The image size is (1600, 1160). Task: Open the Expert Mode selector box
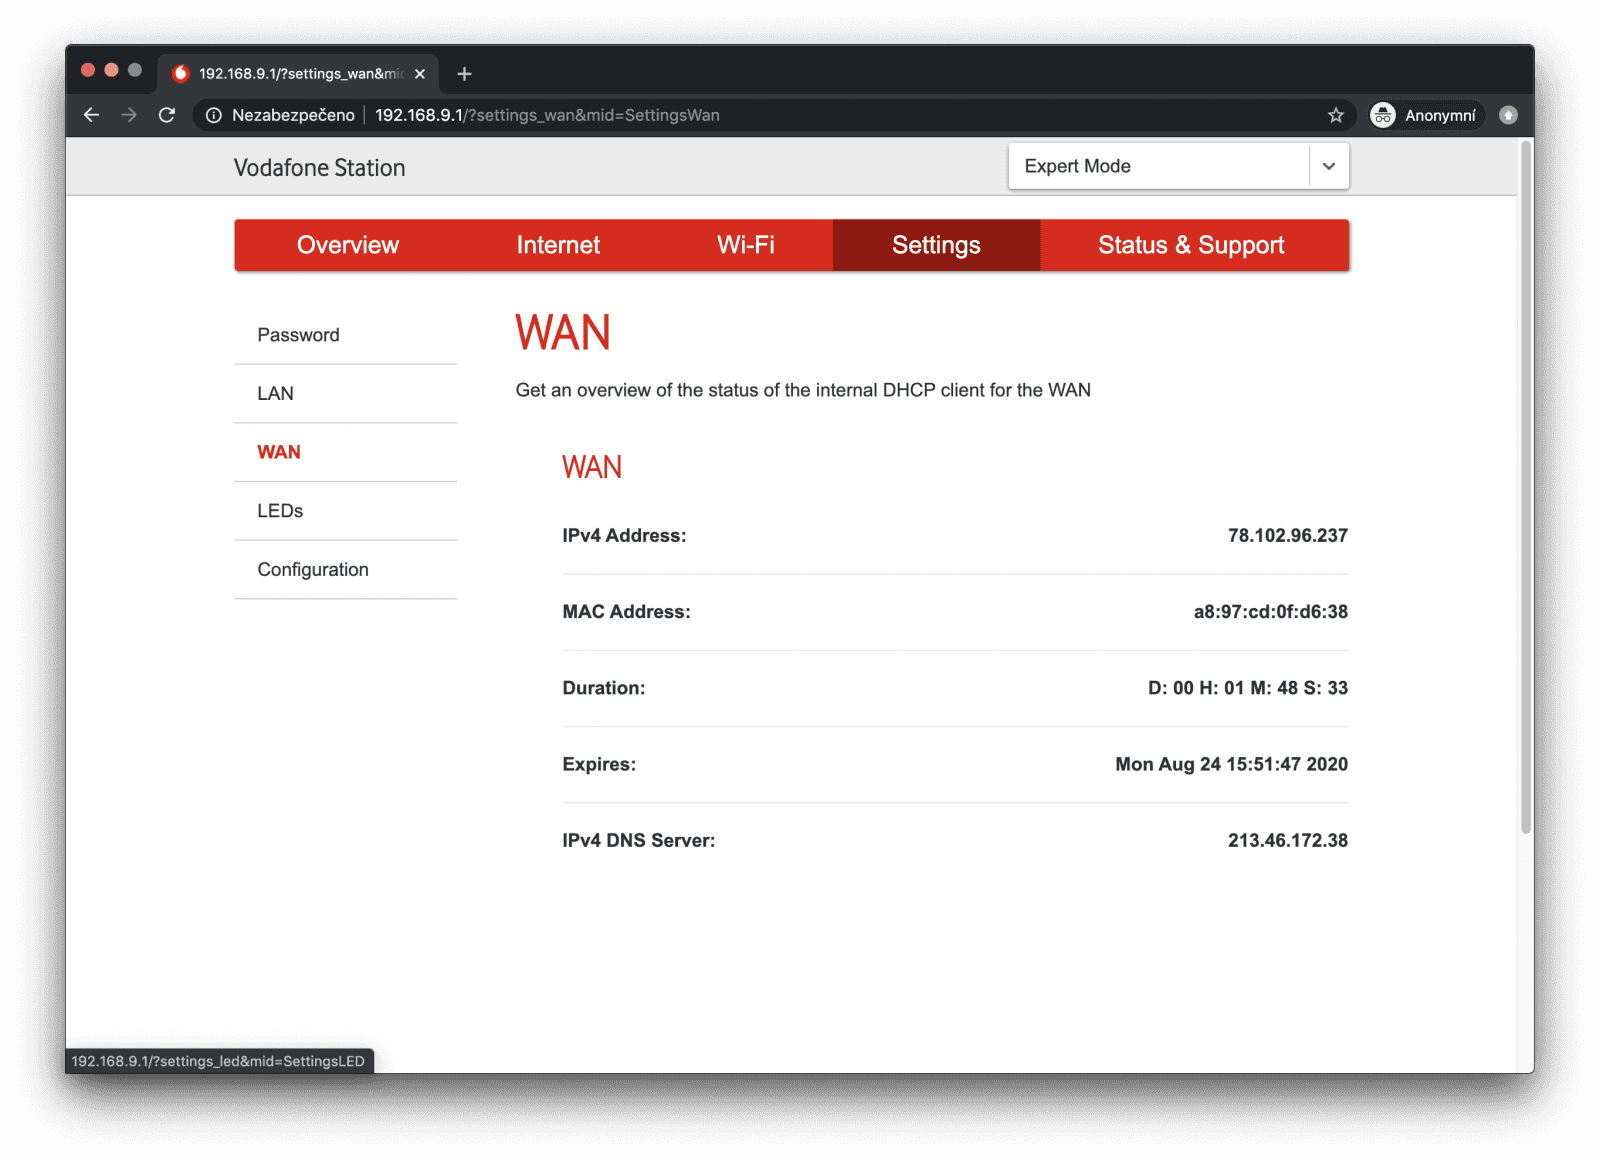pyautogui.click(x=1178, y=166)
